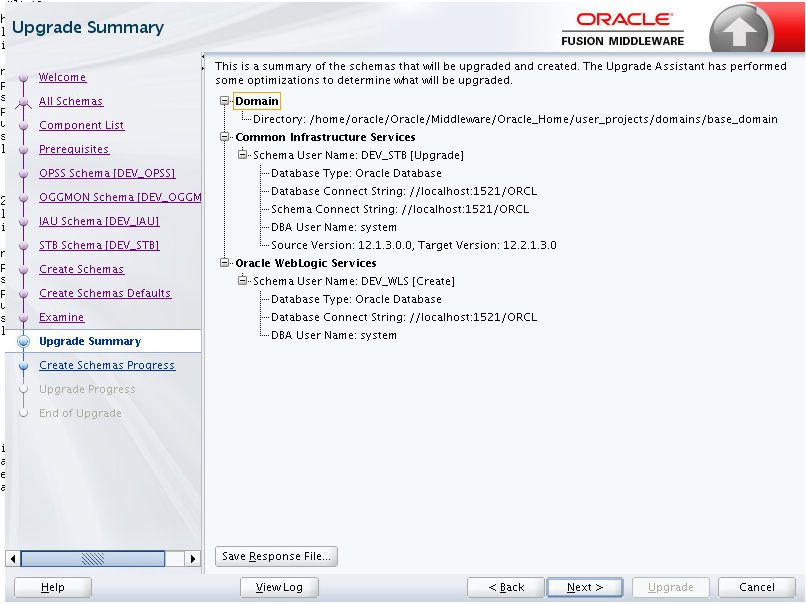Go back with the Back button
806x604 pixels.
pos(506,587)
